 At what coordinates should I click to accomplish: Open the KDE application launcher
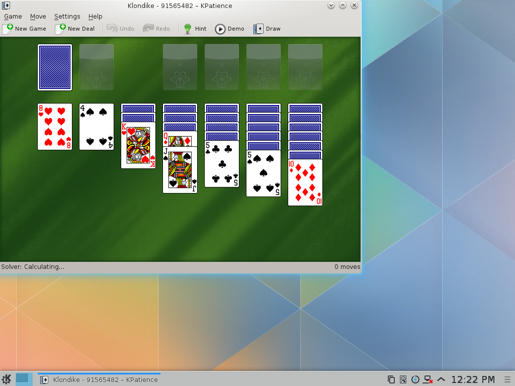click(7, 379)
